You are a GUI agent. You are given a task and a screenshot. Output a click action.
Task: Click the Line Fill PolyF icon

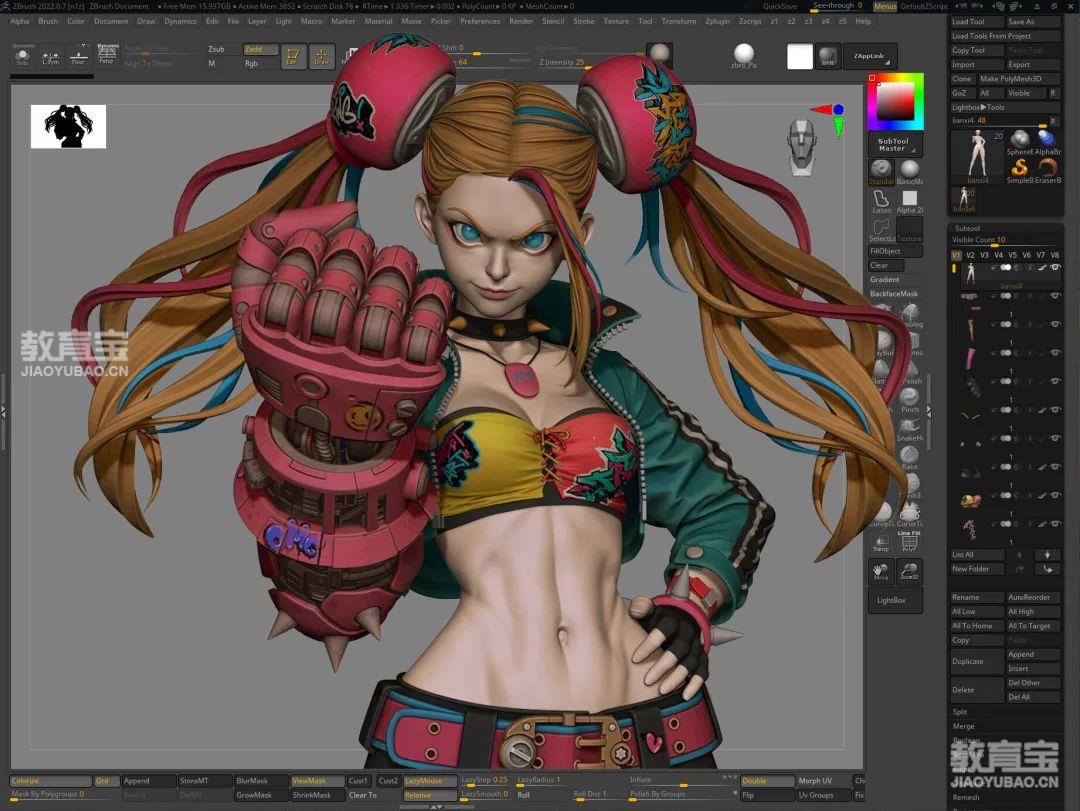tap(910, 542)
